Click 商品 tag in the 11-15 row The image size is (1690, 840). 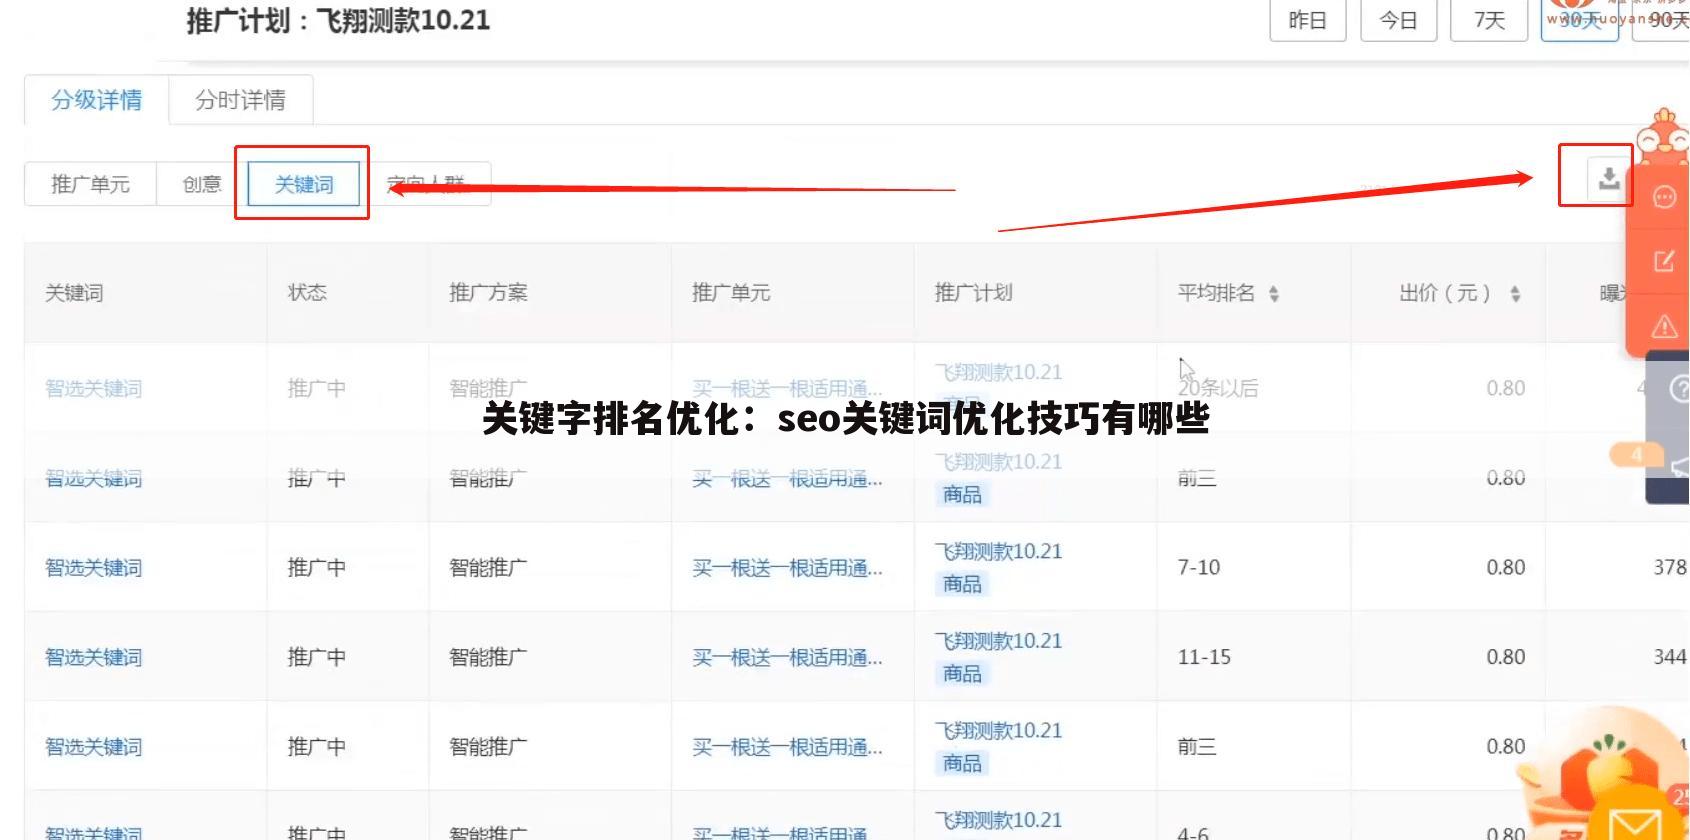tap(963, 674)
